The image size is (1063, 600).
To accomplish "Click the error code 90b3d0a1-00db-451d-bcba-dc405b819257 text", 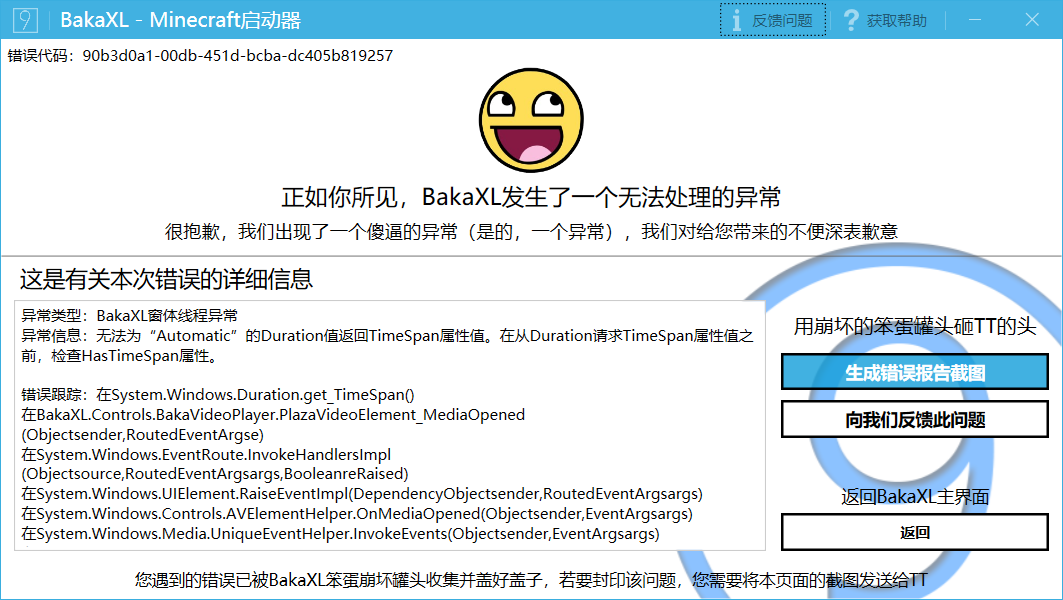I will [238, 56].
